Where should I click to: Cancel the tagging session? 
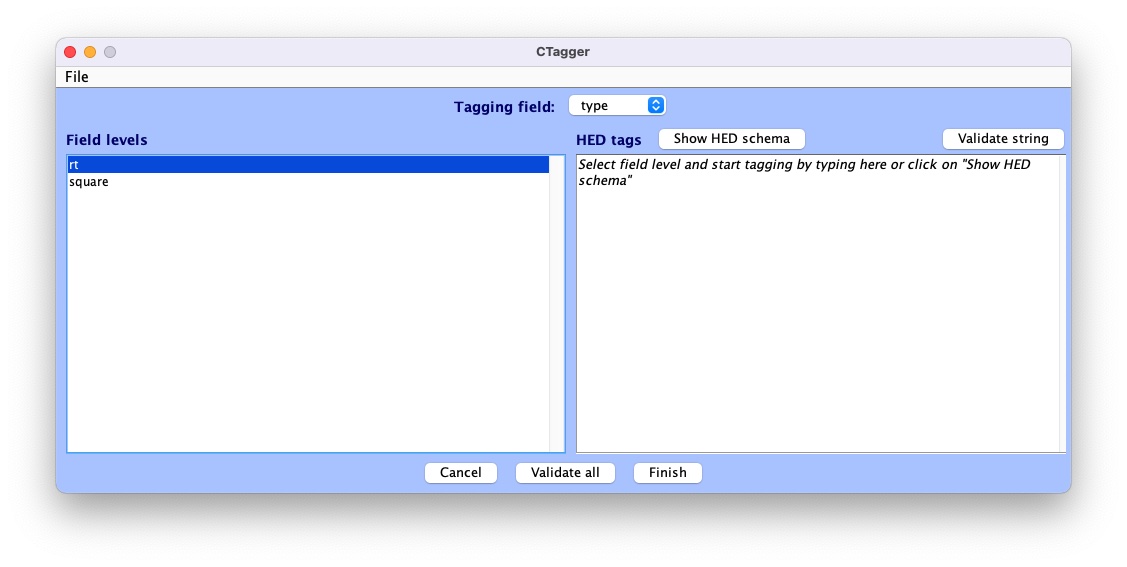click(460, 473)
